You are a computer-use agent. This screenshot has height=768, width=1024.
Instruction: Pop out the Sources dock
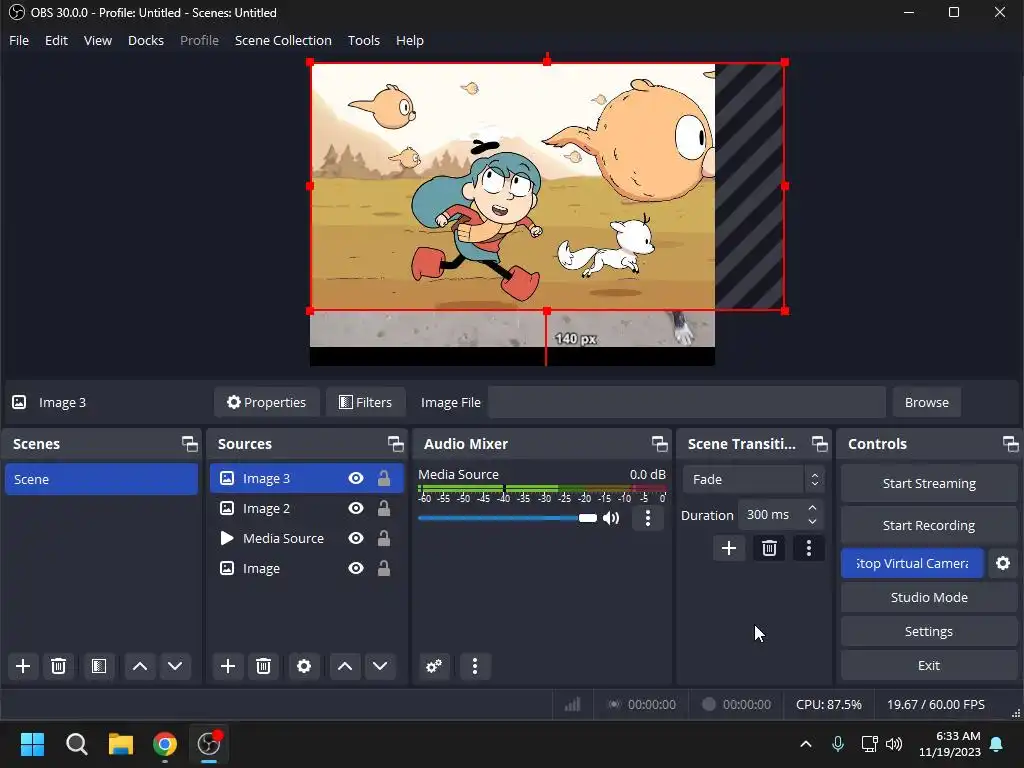coord(396,444)
